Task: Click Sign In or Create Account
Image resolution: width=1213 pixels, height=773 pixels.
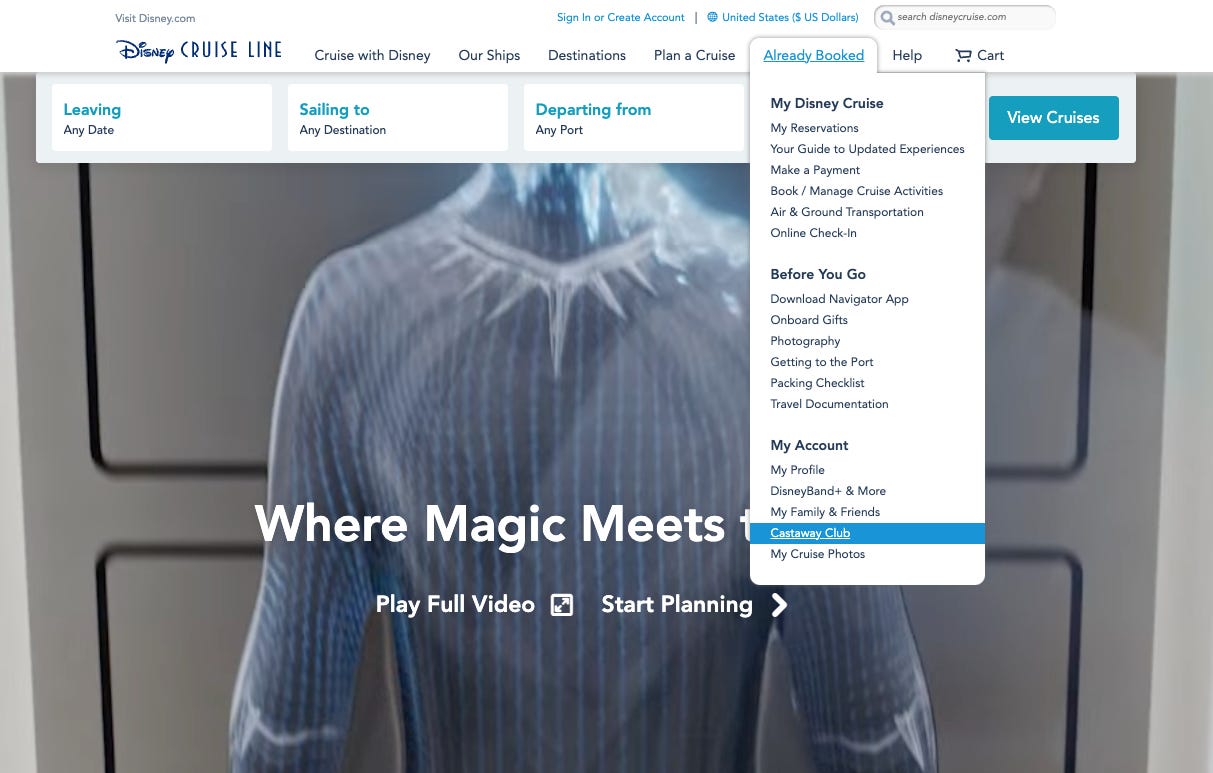Action: coord(621,17)
